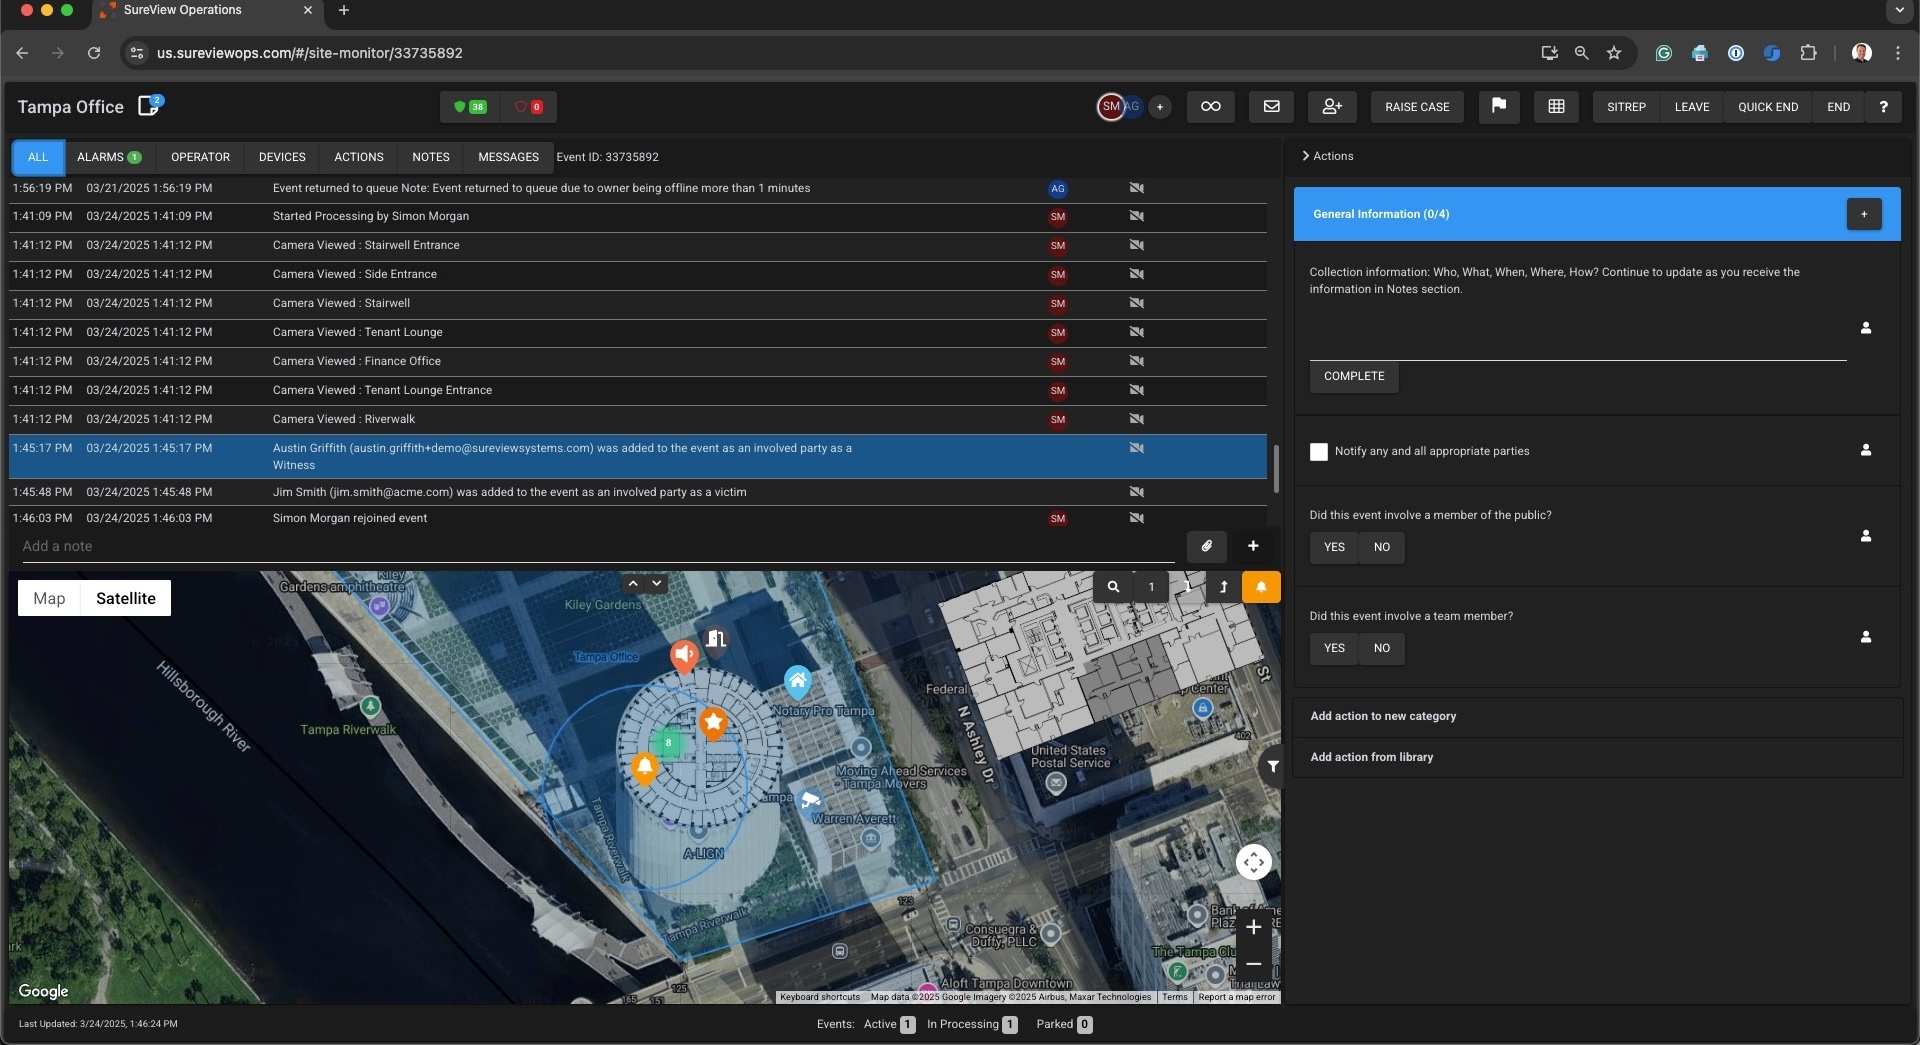Answer NO for member of the public
This screenshot has width=1920, height=1045.
[x=1382, y=547]
